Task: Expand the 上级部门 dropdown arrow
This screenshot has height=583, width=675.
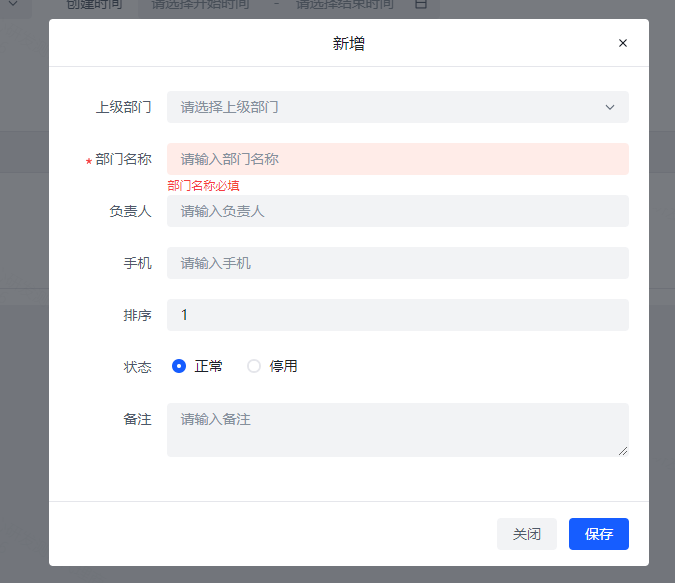Action: pyautogui.click(x=610, y=107)
